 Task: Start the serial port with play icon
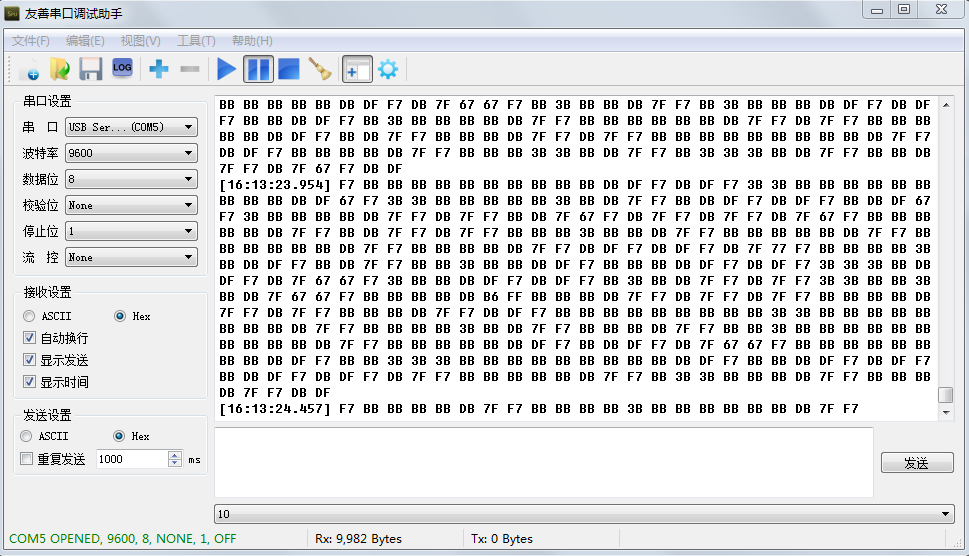[226, 69]
